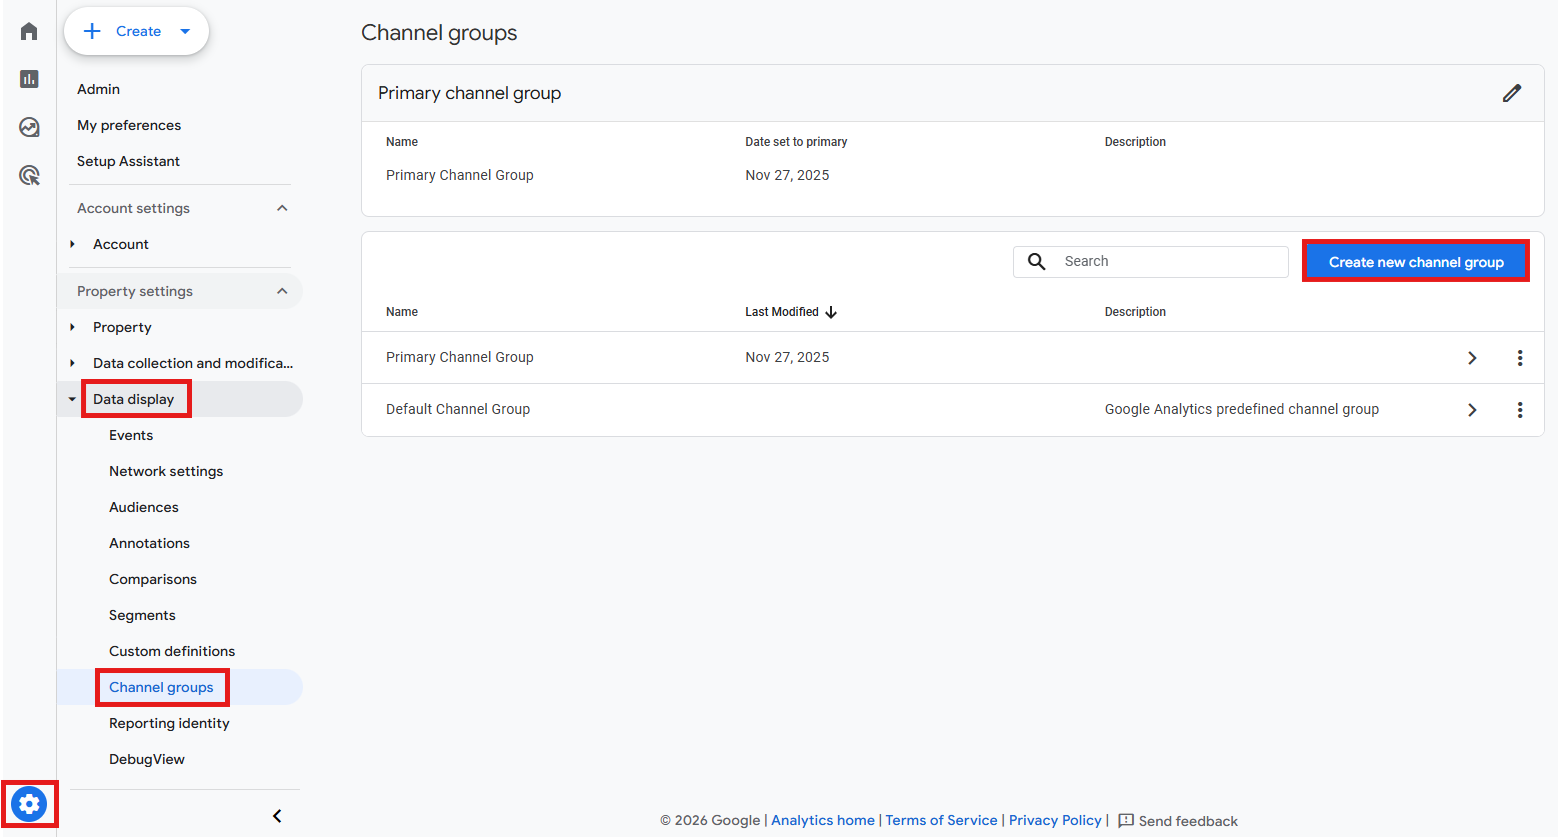Open the Create dropdown arrow
The image size is (1558, 837).
coord(185,31)
